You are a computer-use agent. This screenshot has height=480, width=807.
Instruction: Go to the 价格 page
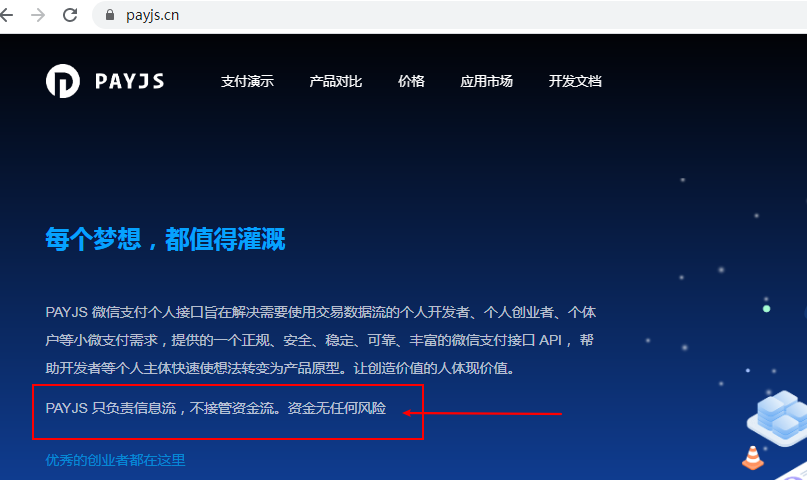pyautogui.click(x=411, y=81)
